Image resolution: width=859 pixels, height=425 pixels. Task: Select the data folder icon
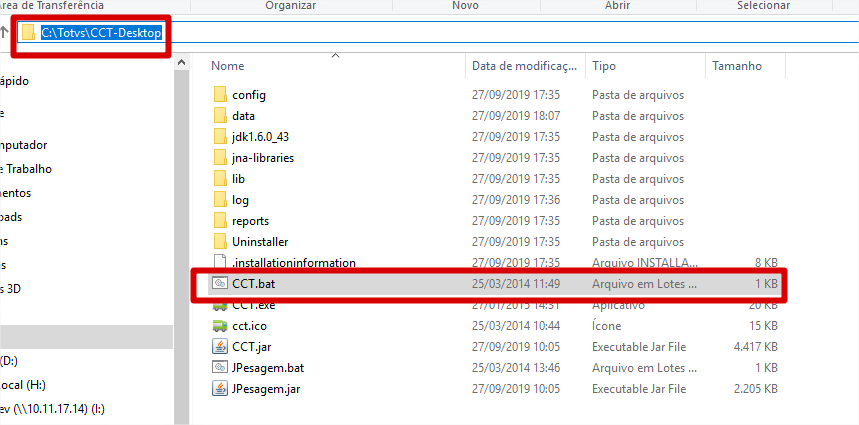pyautogui.click(x=220, y=116)
